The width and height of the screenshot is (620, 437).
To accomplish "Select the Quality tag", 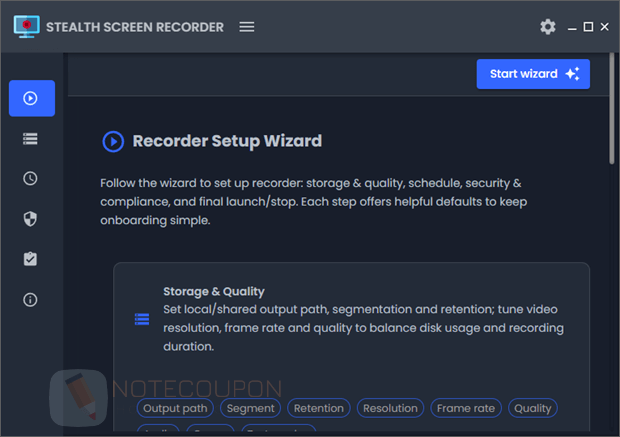I will click(x=533, y=408).
